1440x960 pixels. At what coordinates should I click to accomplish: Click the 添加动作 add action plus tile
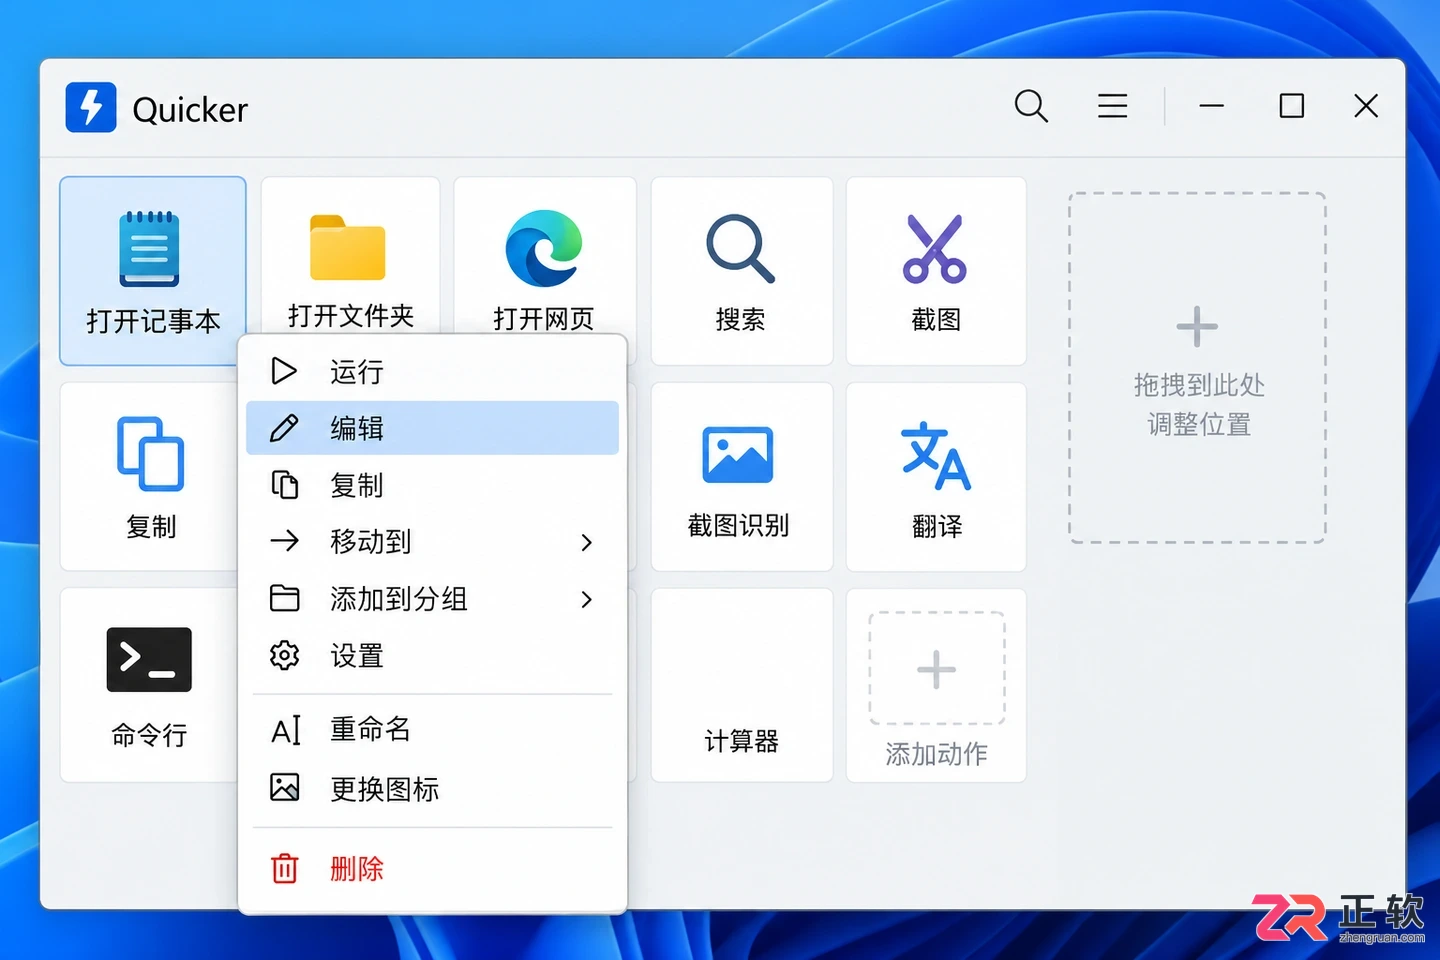pos(936,685)
